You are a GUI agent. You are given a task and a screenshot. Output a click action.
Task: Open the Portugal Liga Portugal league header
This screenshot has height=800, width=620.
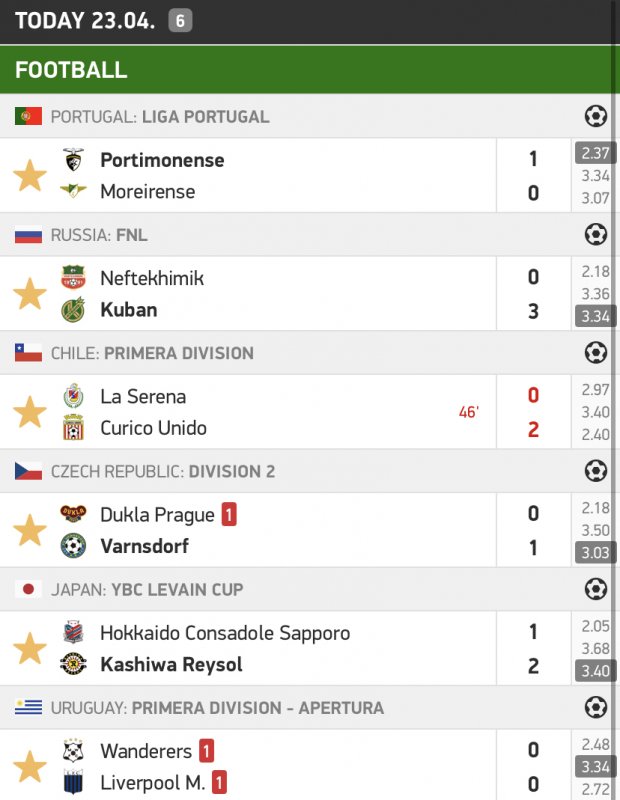pyautogui.click(x=160, y=117)
